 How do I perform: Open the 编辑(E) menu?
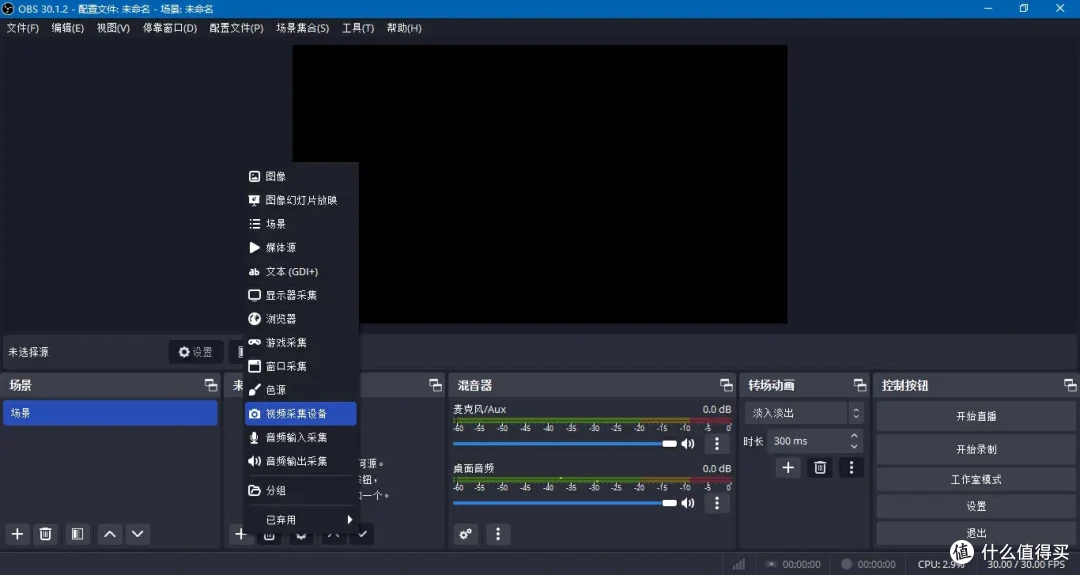click(68, 28)
